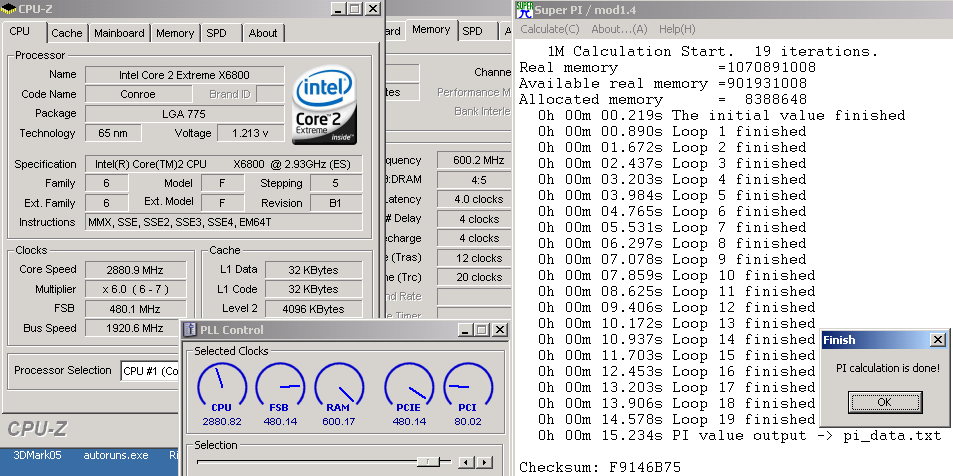Viewport: 953px width, 476px height.
Task: Click the CPU-Z title bar chip icon
Action: pos(9,9)
